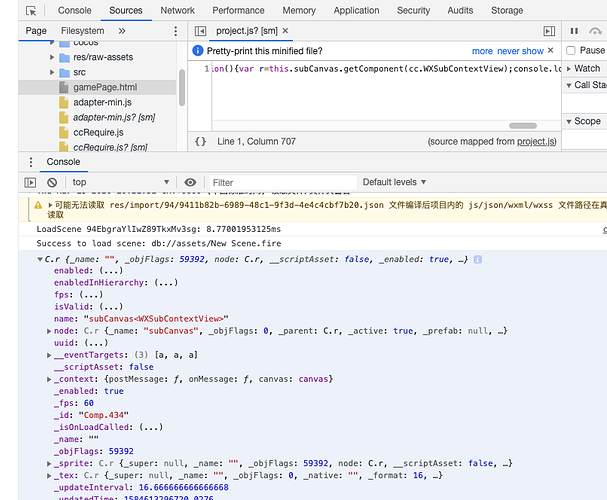Screen dimensions: 607x500
Task: Evaluate the uuid: (...) getter
Action: click(97, 343)
